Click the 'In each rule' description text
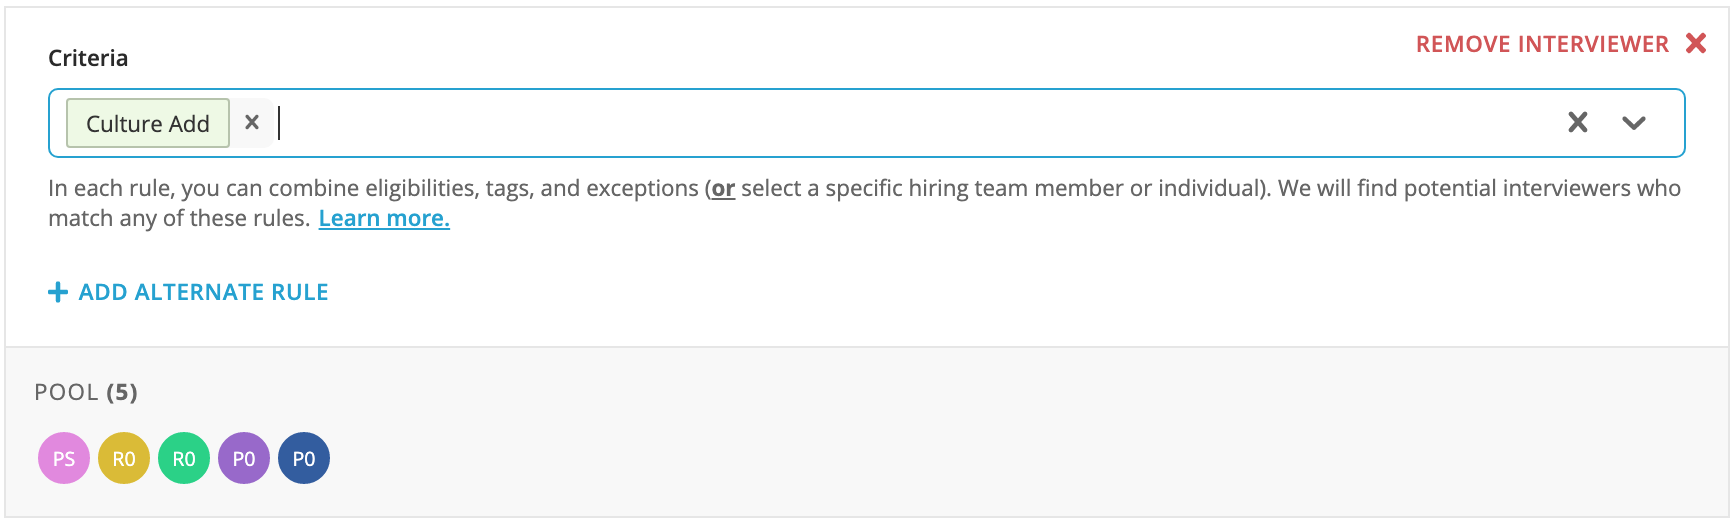Image resolution: width=1736 pixels, height=524 pixels. tap(864, 203)
